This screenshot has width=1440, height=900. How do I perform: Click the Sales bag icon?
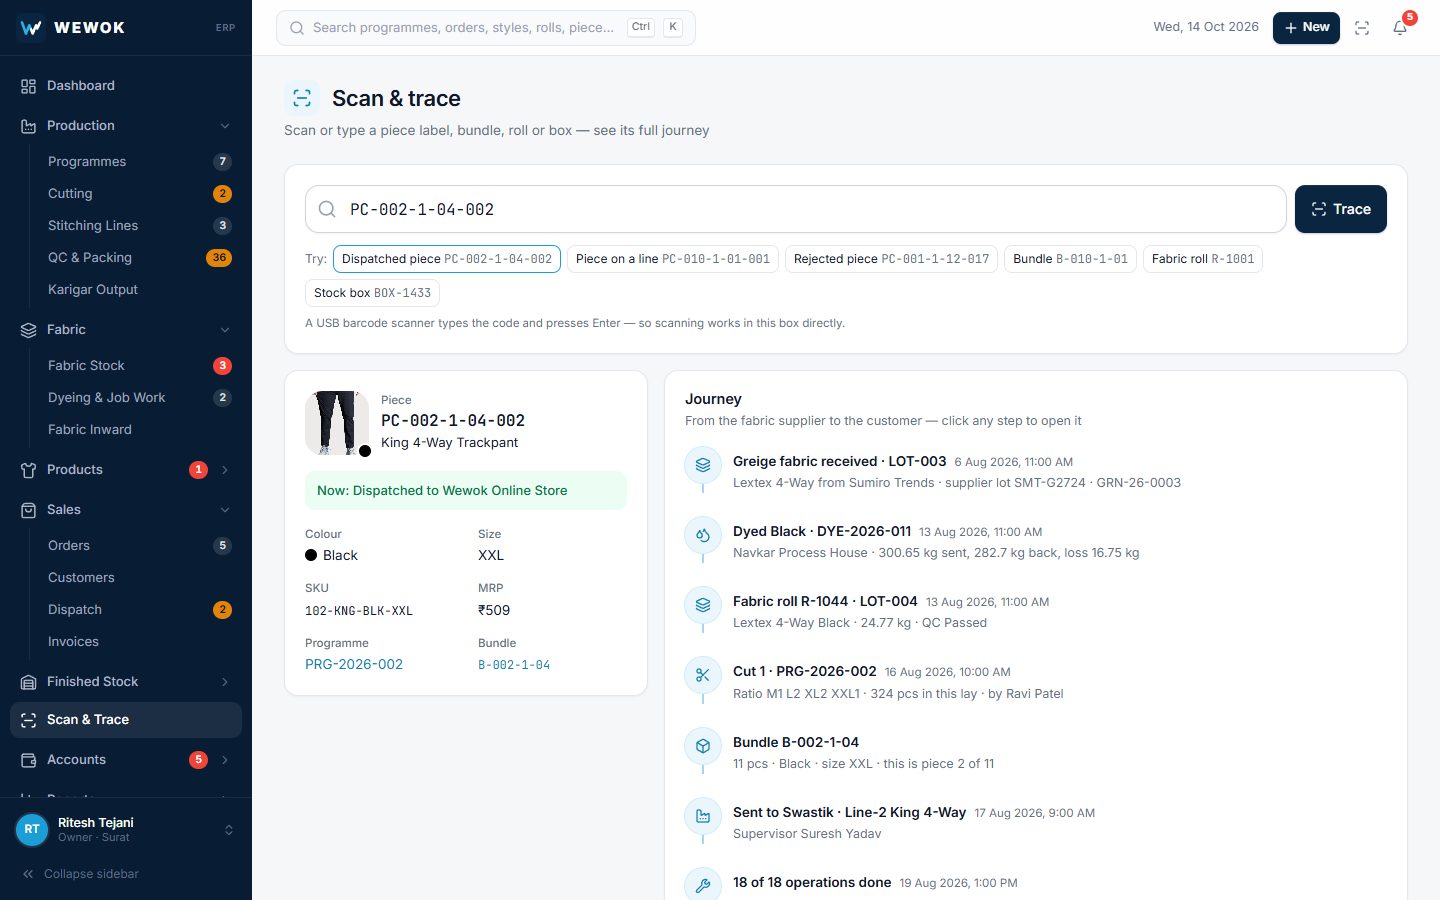28,510
